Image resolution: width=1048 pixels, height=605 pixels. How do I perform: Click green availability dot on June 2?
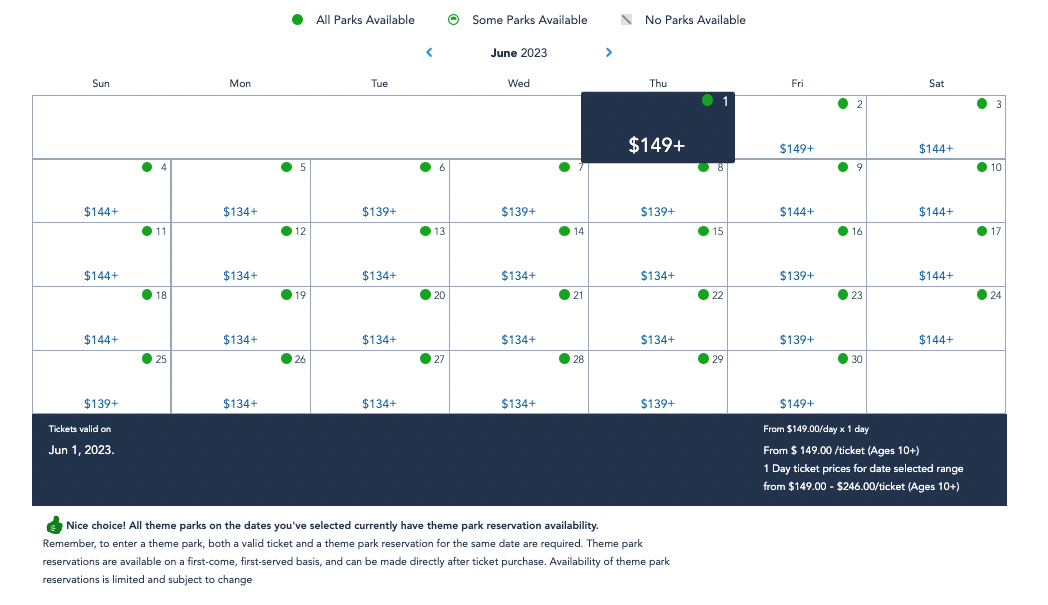click(843, 104)
